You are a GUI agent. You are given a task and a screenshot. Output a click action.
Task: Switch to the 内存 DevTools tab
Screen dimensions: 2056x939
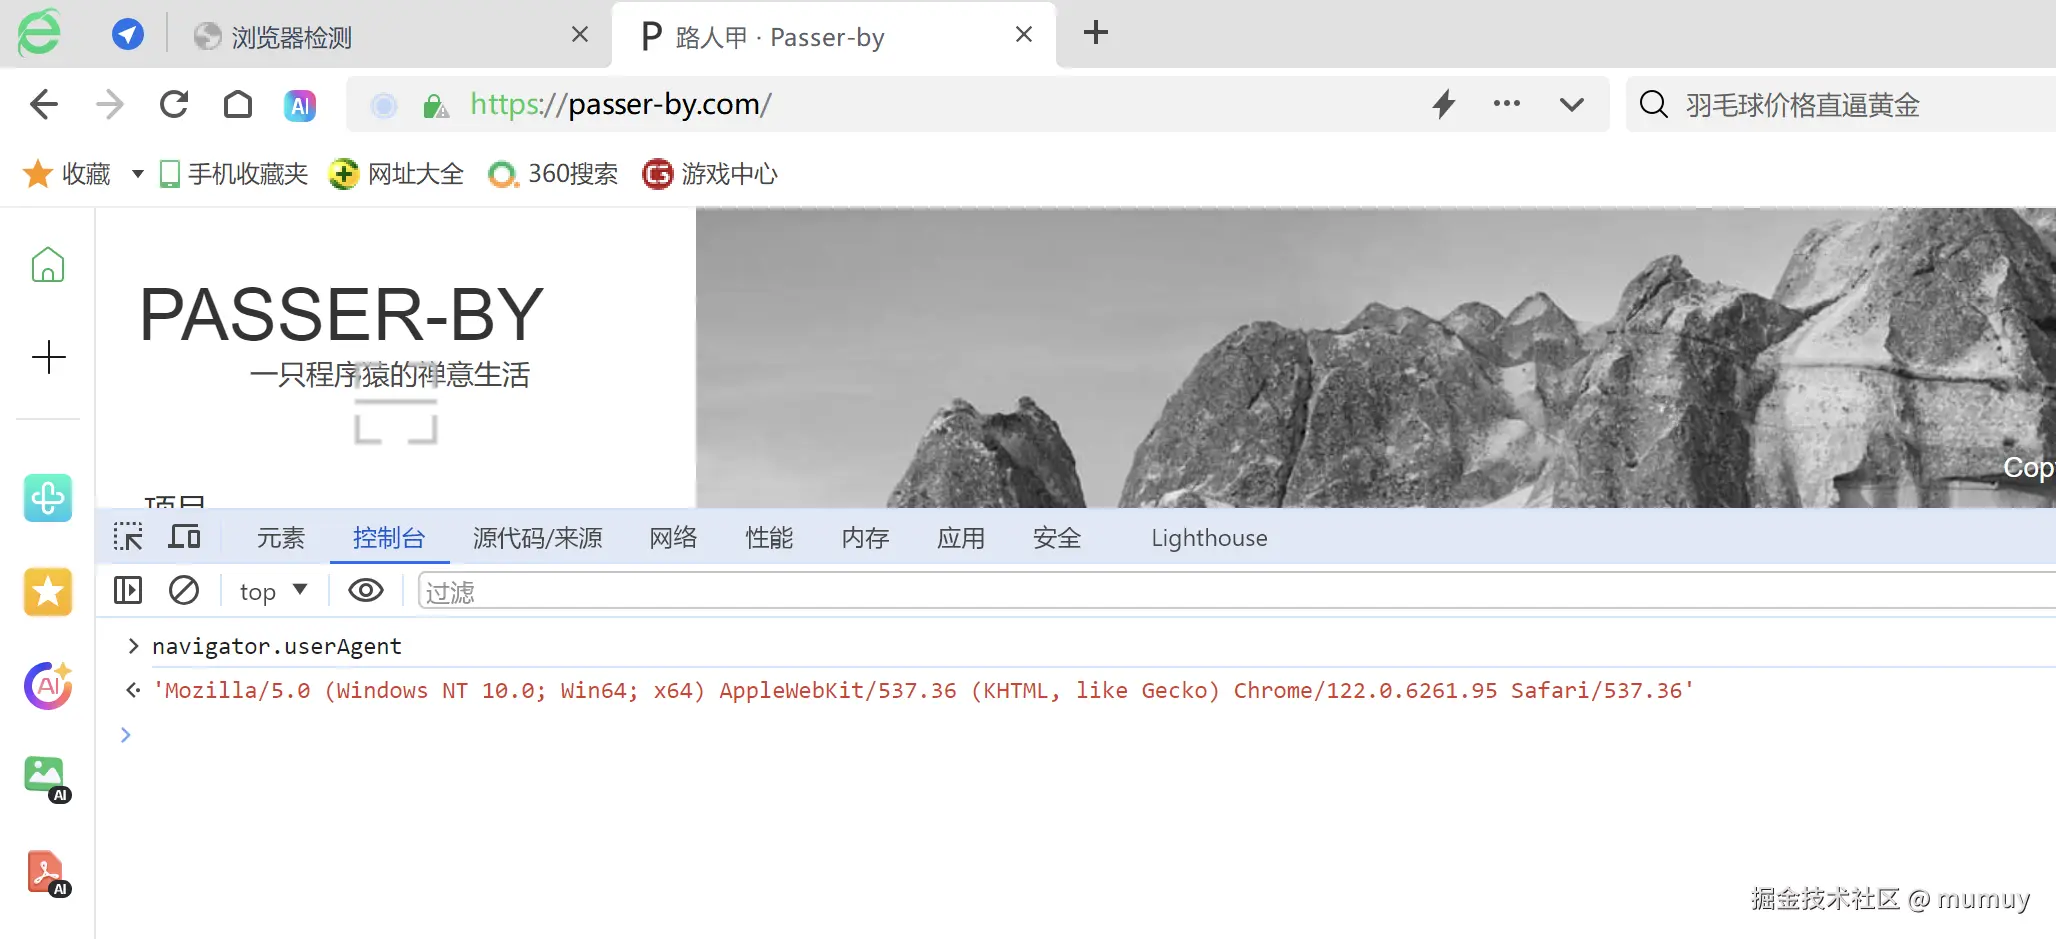tap(866, 538)
